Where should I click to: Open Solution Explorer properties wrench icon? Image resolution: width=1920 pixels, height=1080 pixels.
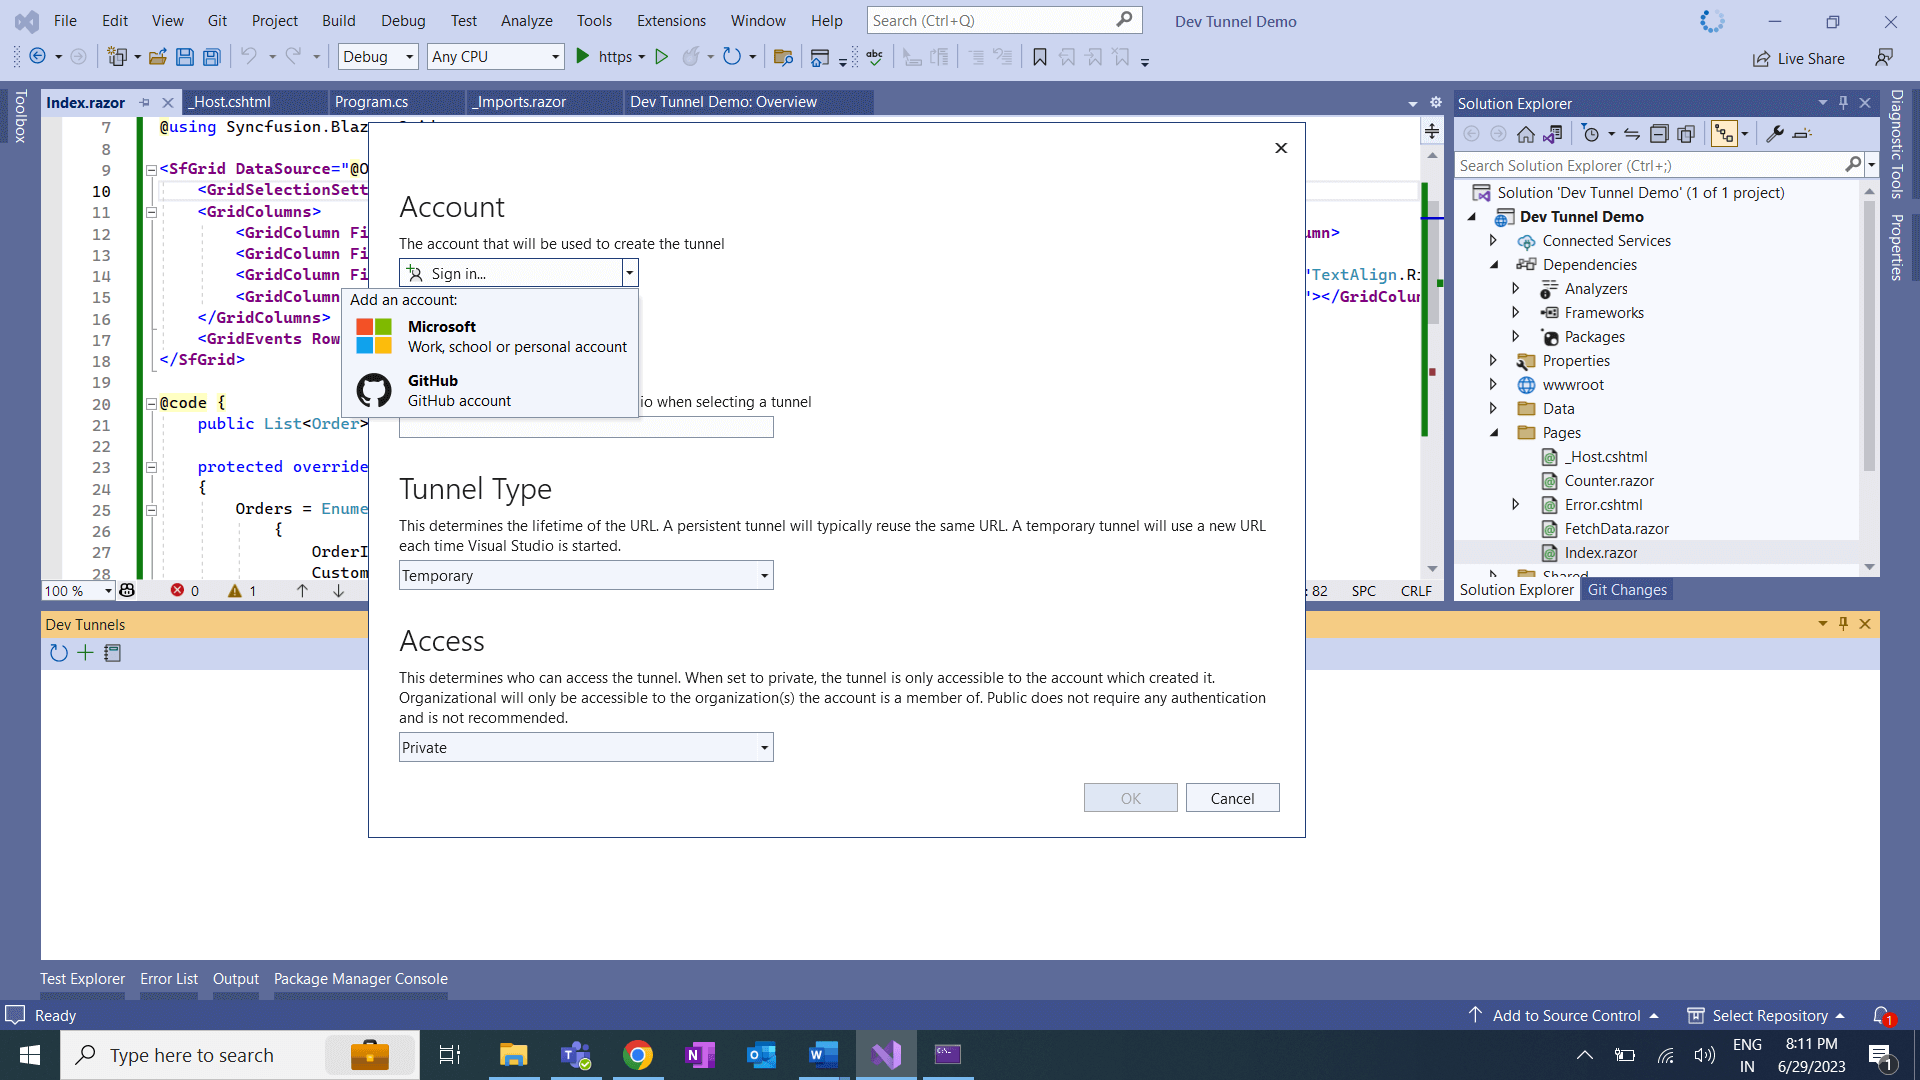tap(1775, 134)
